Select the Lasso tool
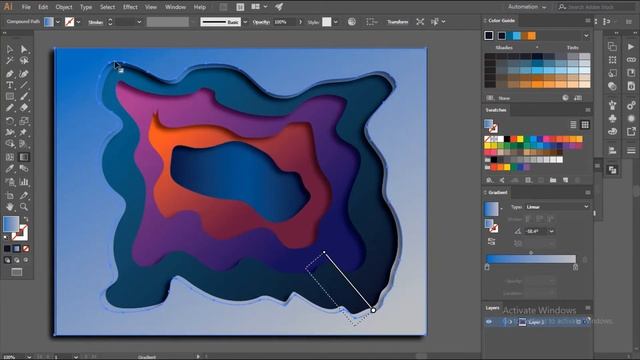The width and height of the screenshot is (640, 360). point(24,61)
